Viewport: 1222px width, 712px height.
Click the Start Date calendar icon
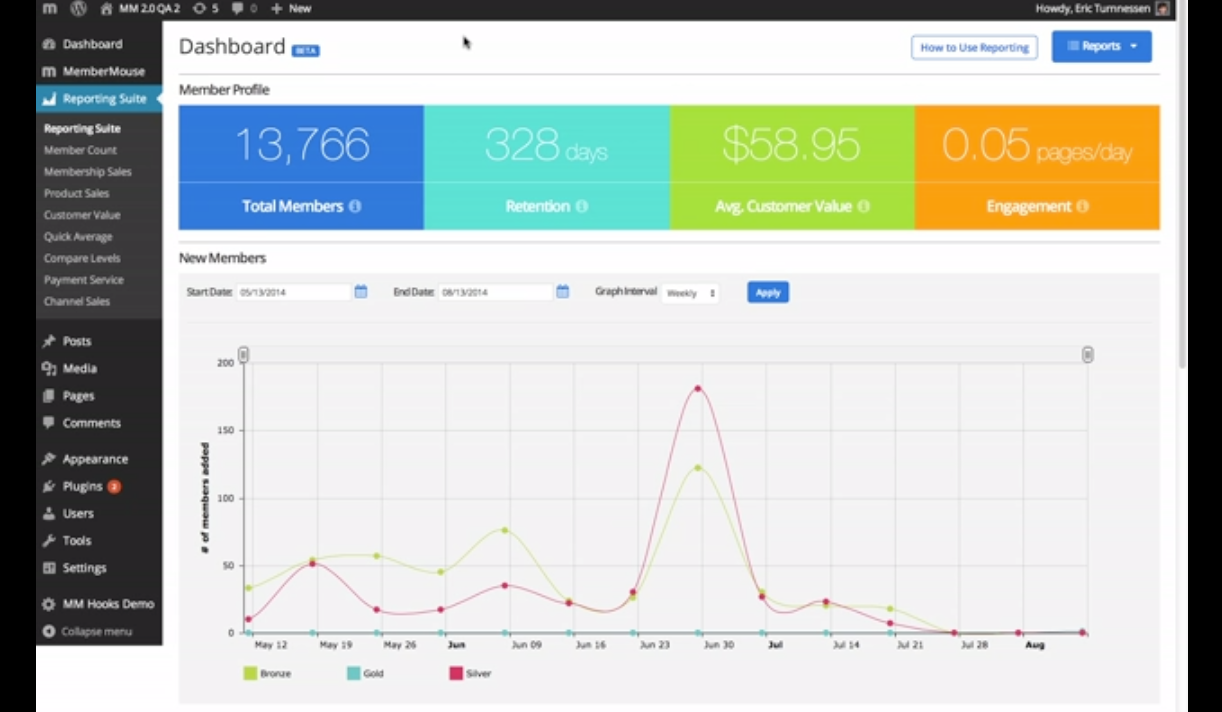tap(361, 292)
